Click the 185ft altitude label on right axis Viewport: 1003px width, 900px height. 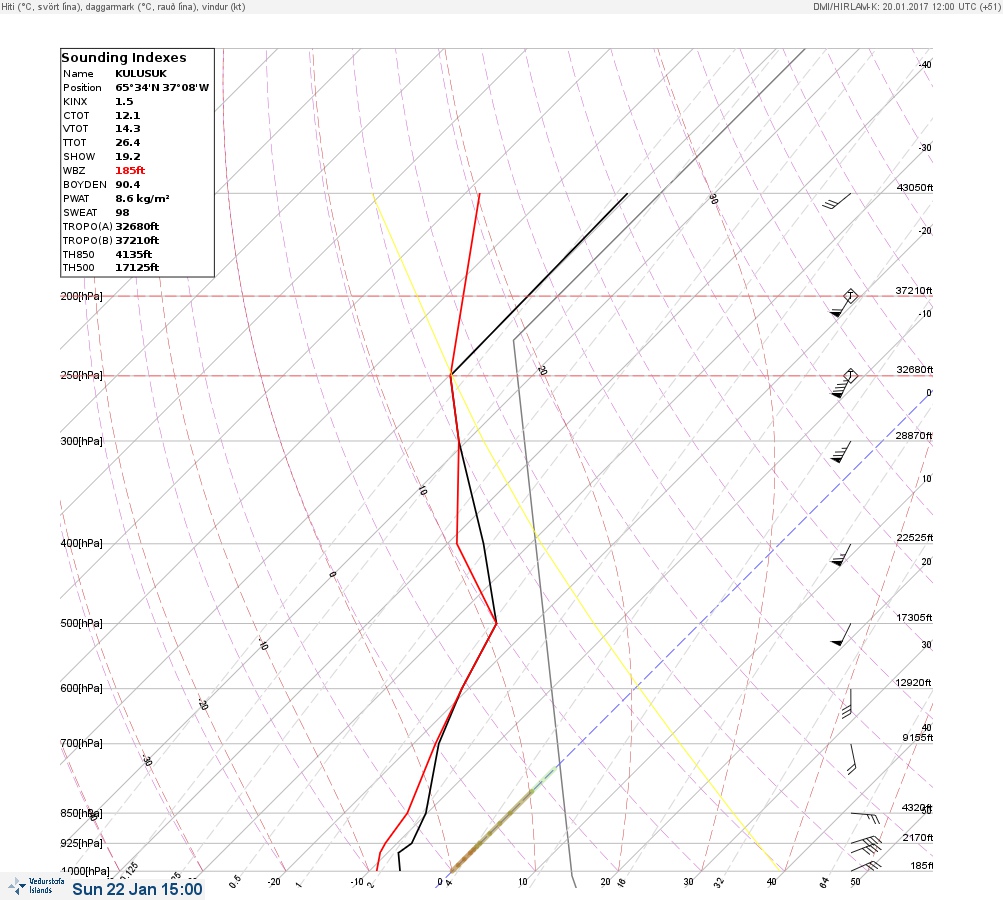(x=922, y=865)
